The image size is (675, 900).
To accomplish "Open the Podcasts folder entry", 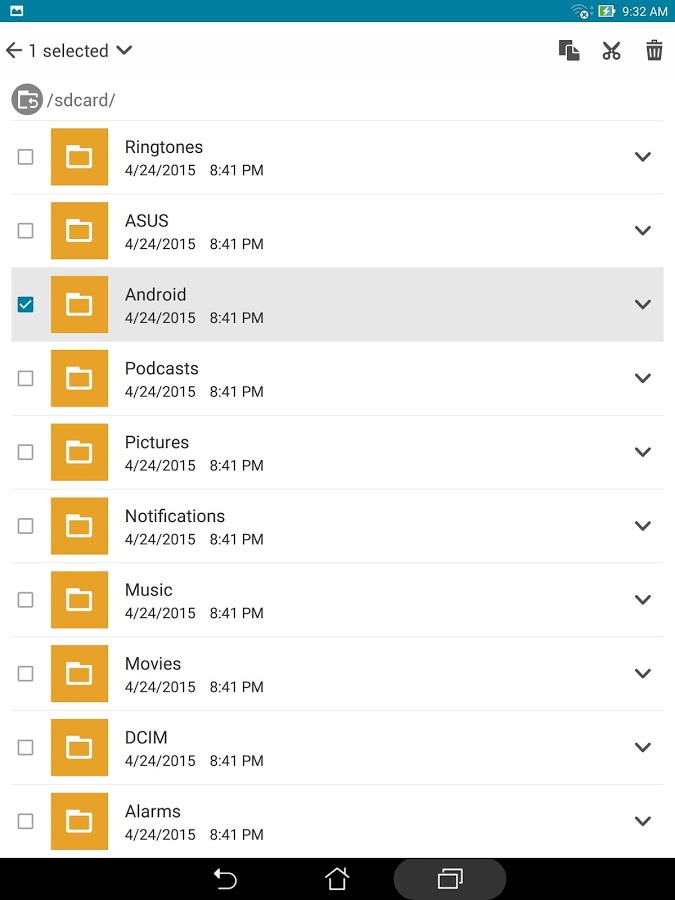I will (338, 379).
